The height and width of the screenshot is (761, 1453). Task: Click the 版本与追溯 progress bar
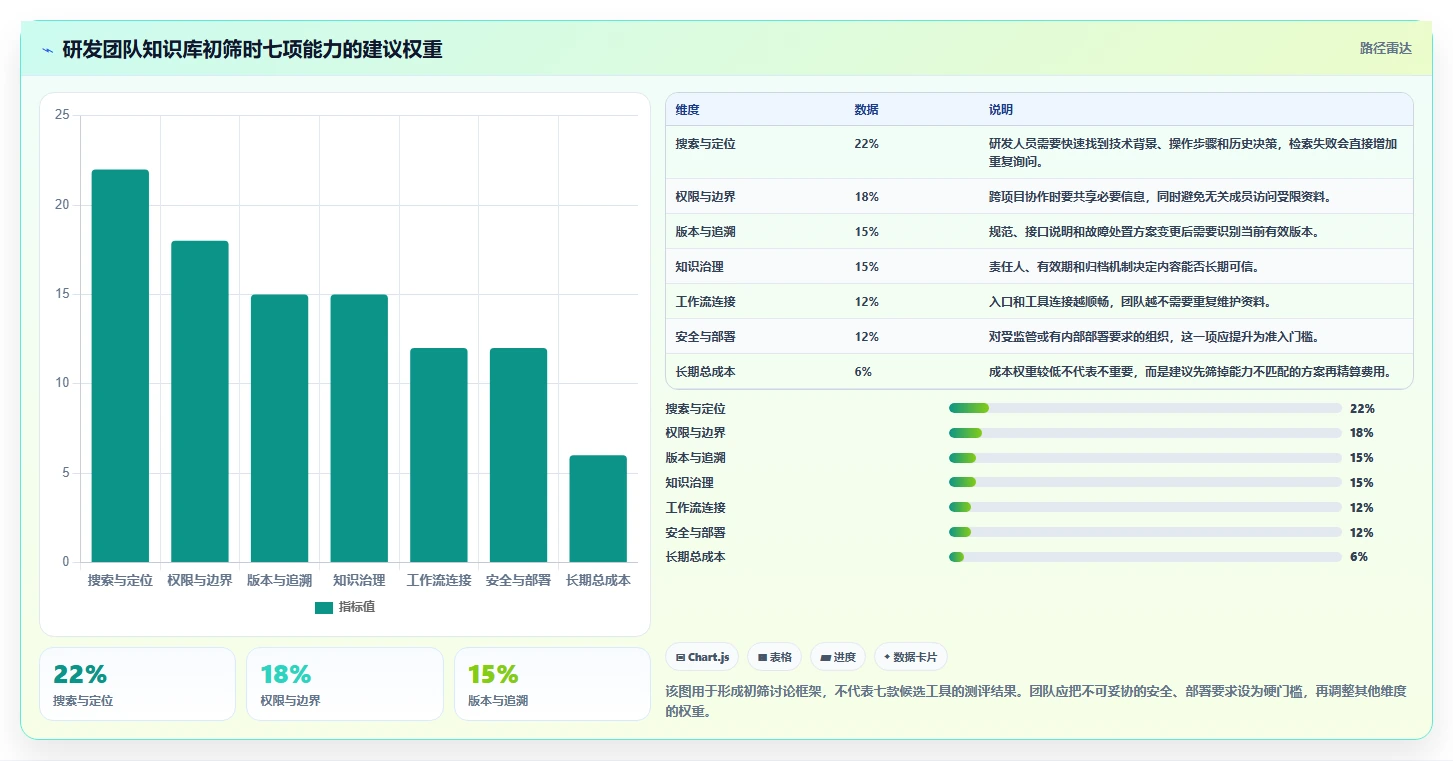click(x=1145, y=458)
